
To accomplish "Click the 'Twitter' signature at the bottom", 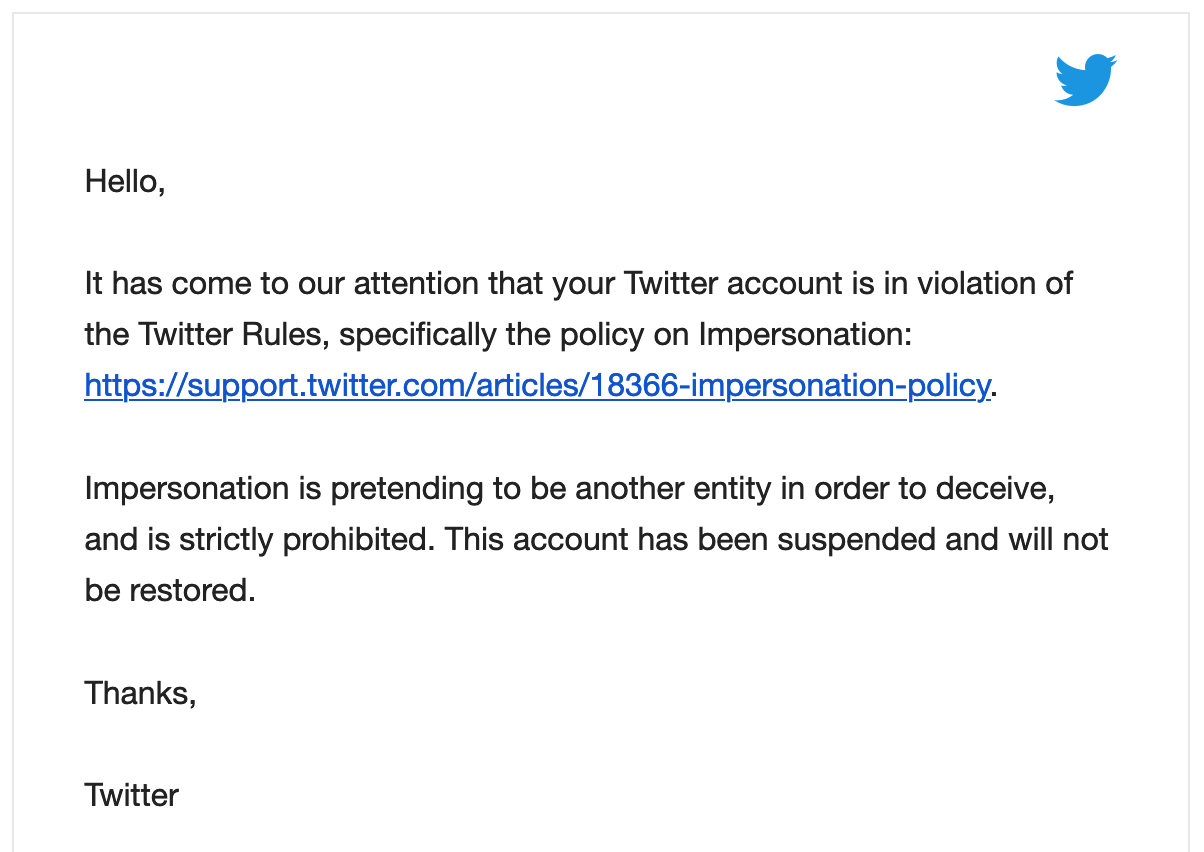I will pos(132,795).
